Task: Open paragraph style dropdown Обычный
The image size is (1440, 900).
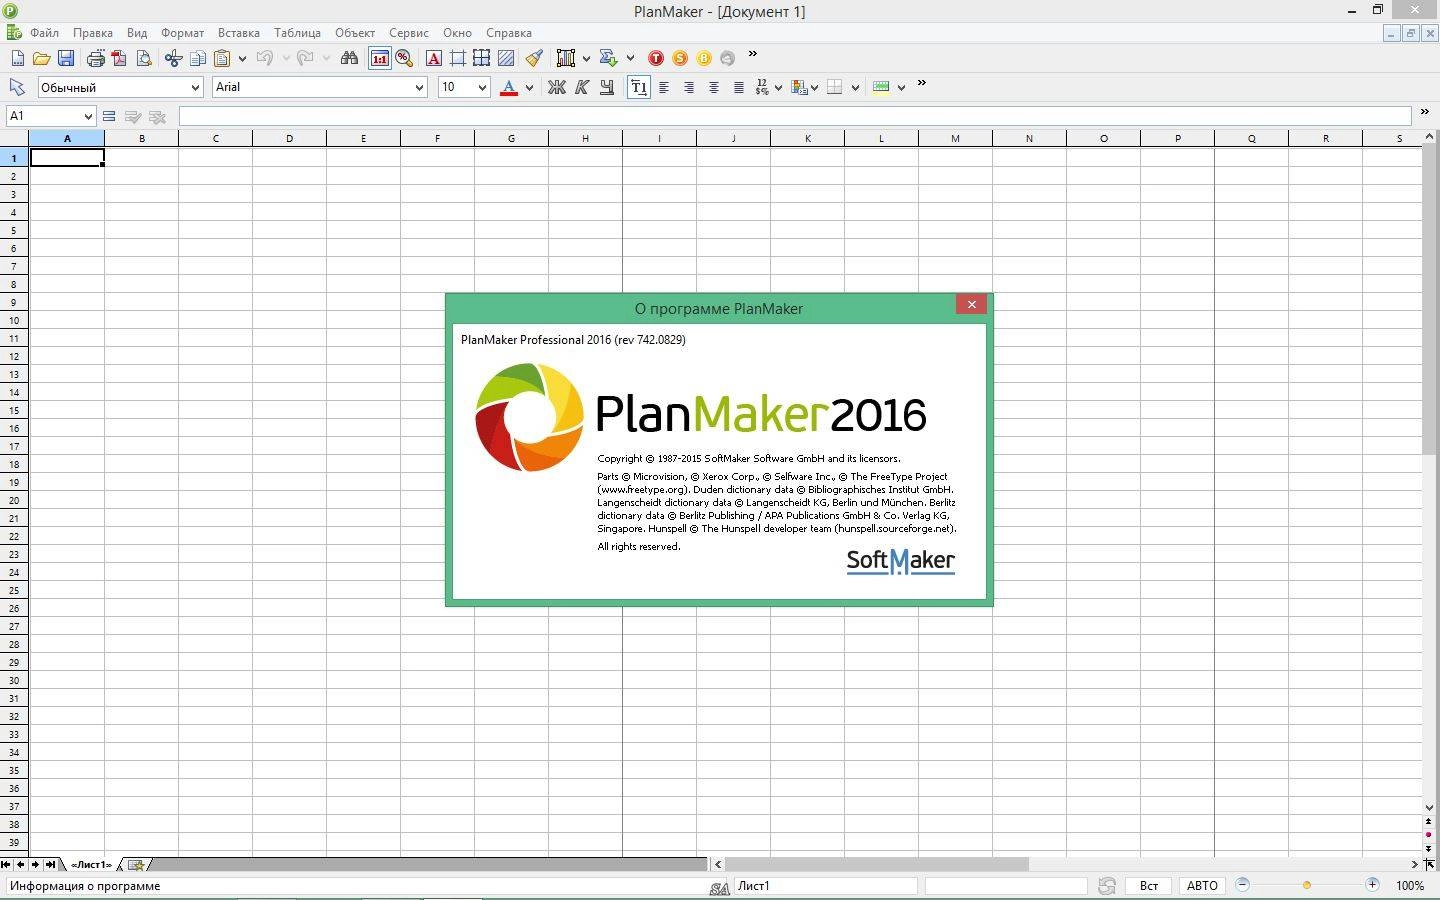Action: 195,87
